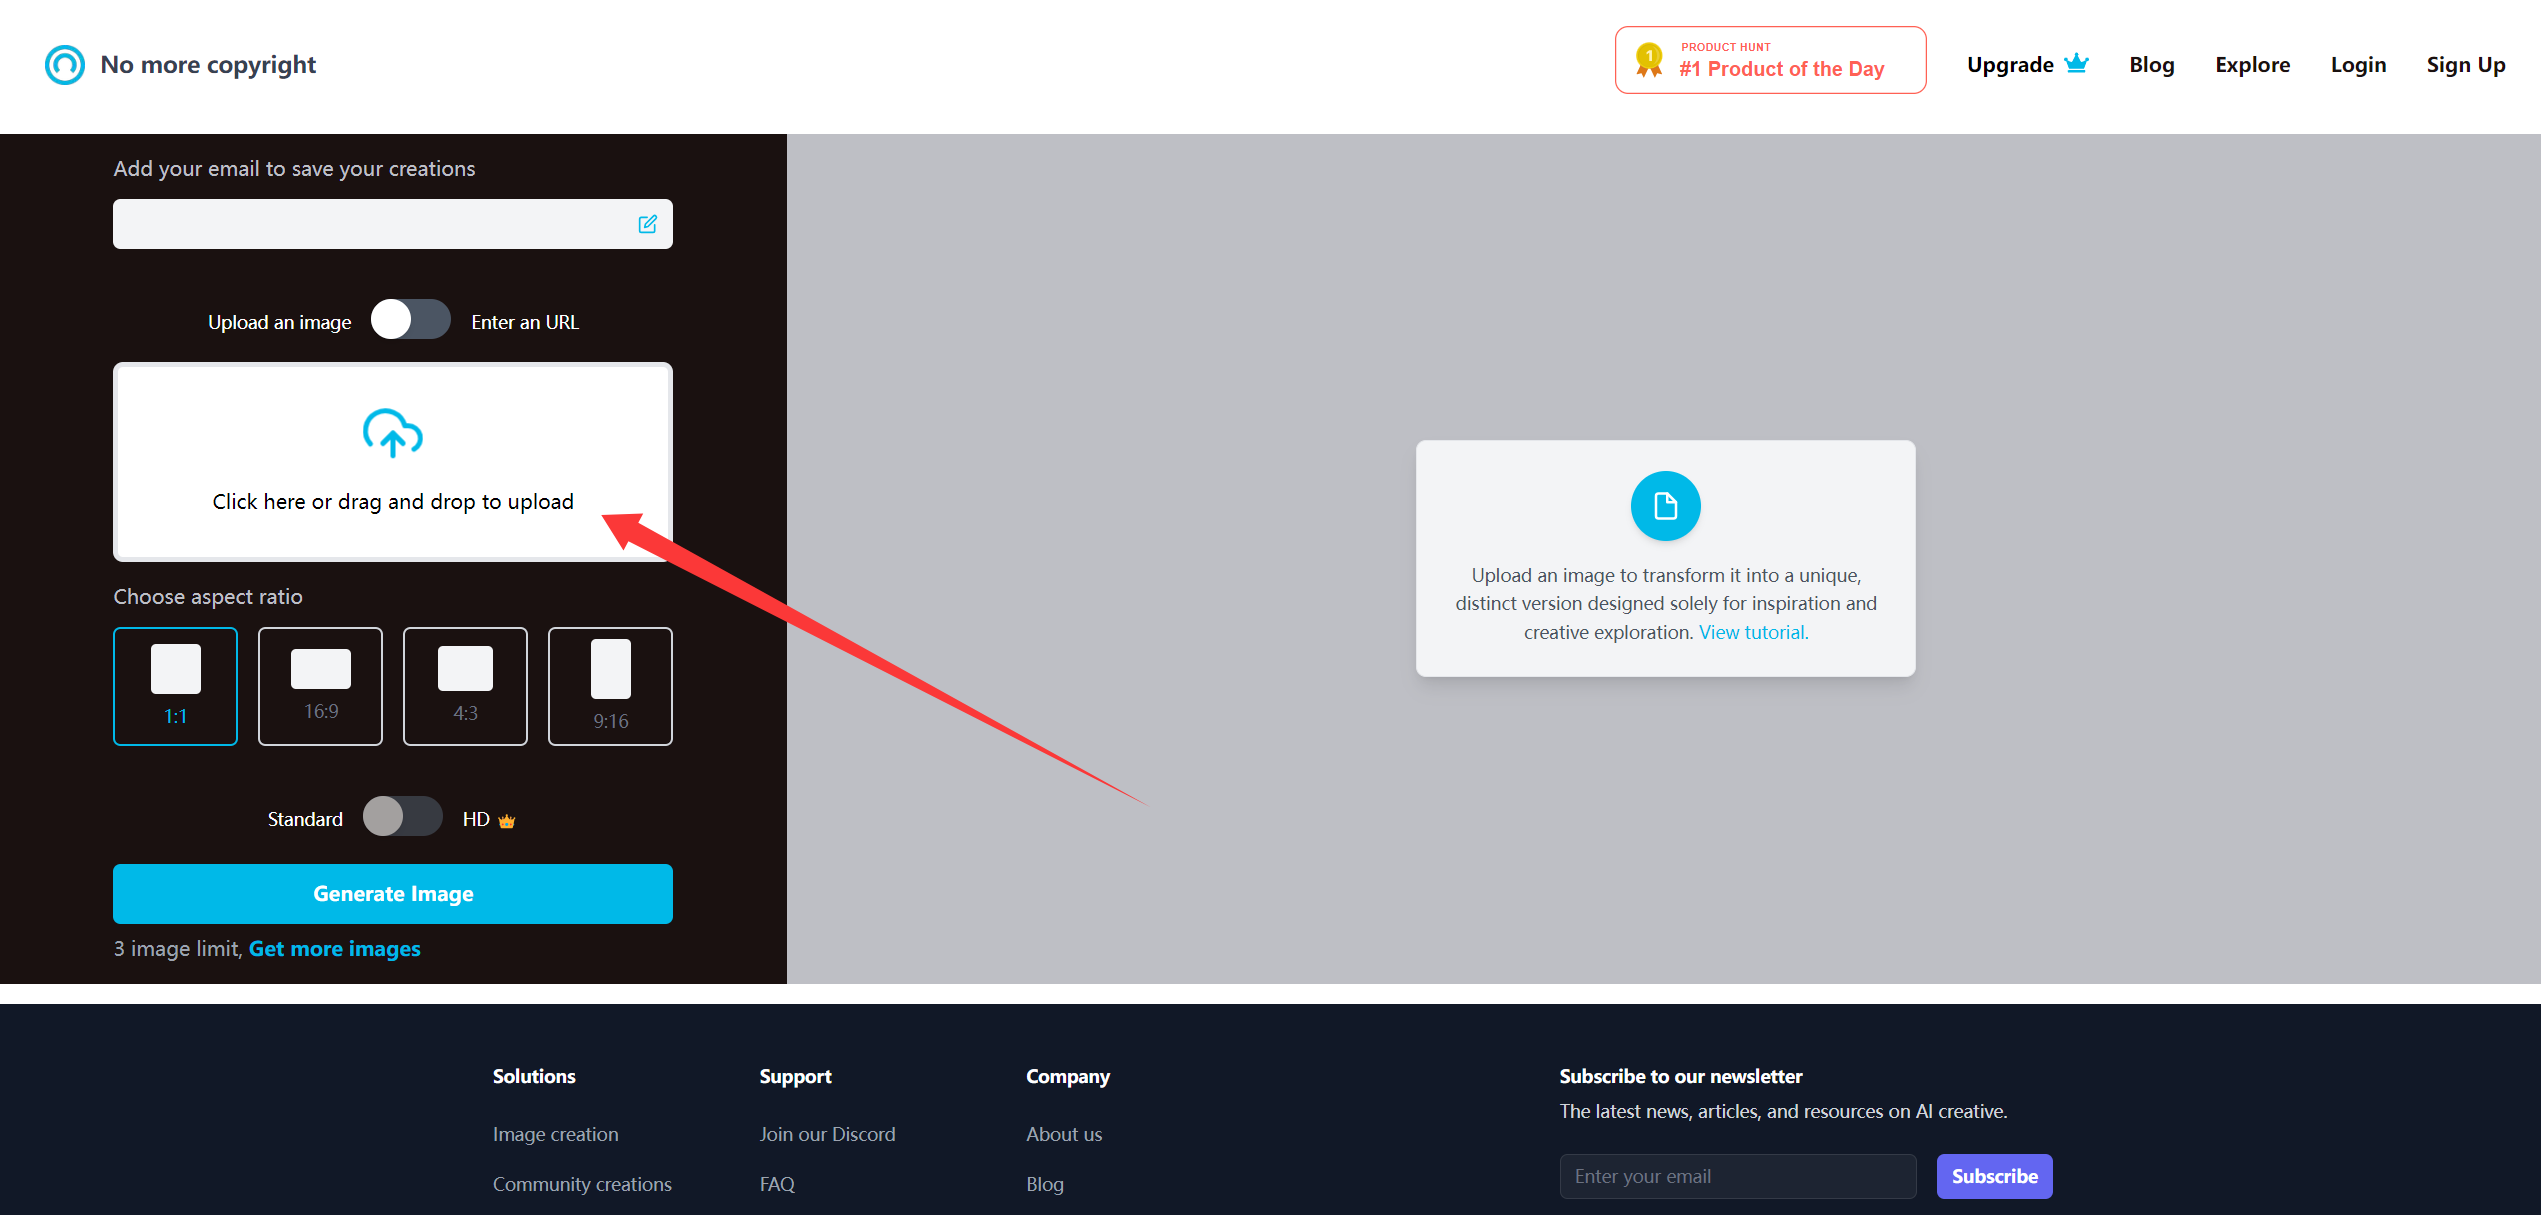Pick the 4:3 aspect ratio option
The width and height of the screenshot is (2541, 1215).
pos(465,686)
